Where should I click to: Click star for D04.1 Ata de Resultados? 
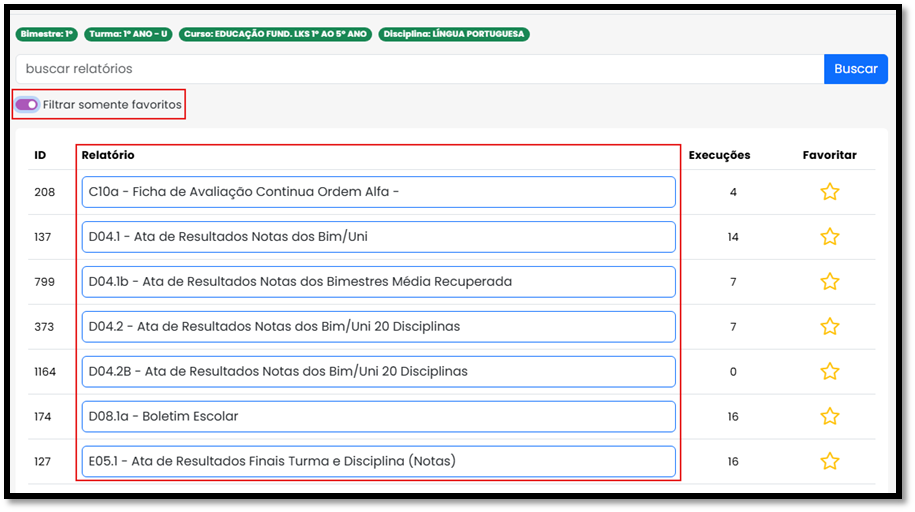[829, 237]
